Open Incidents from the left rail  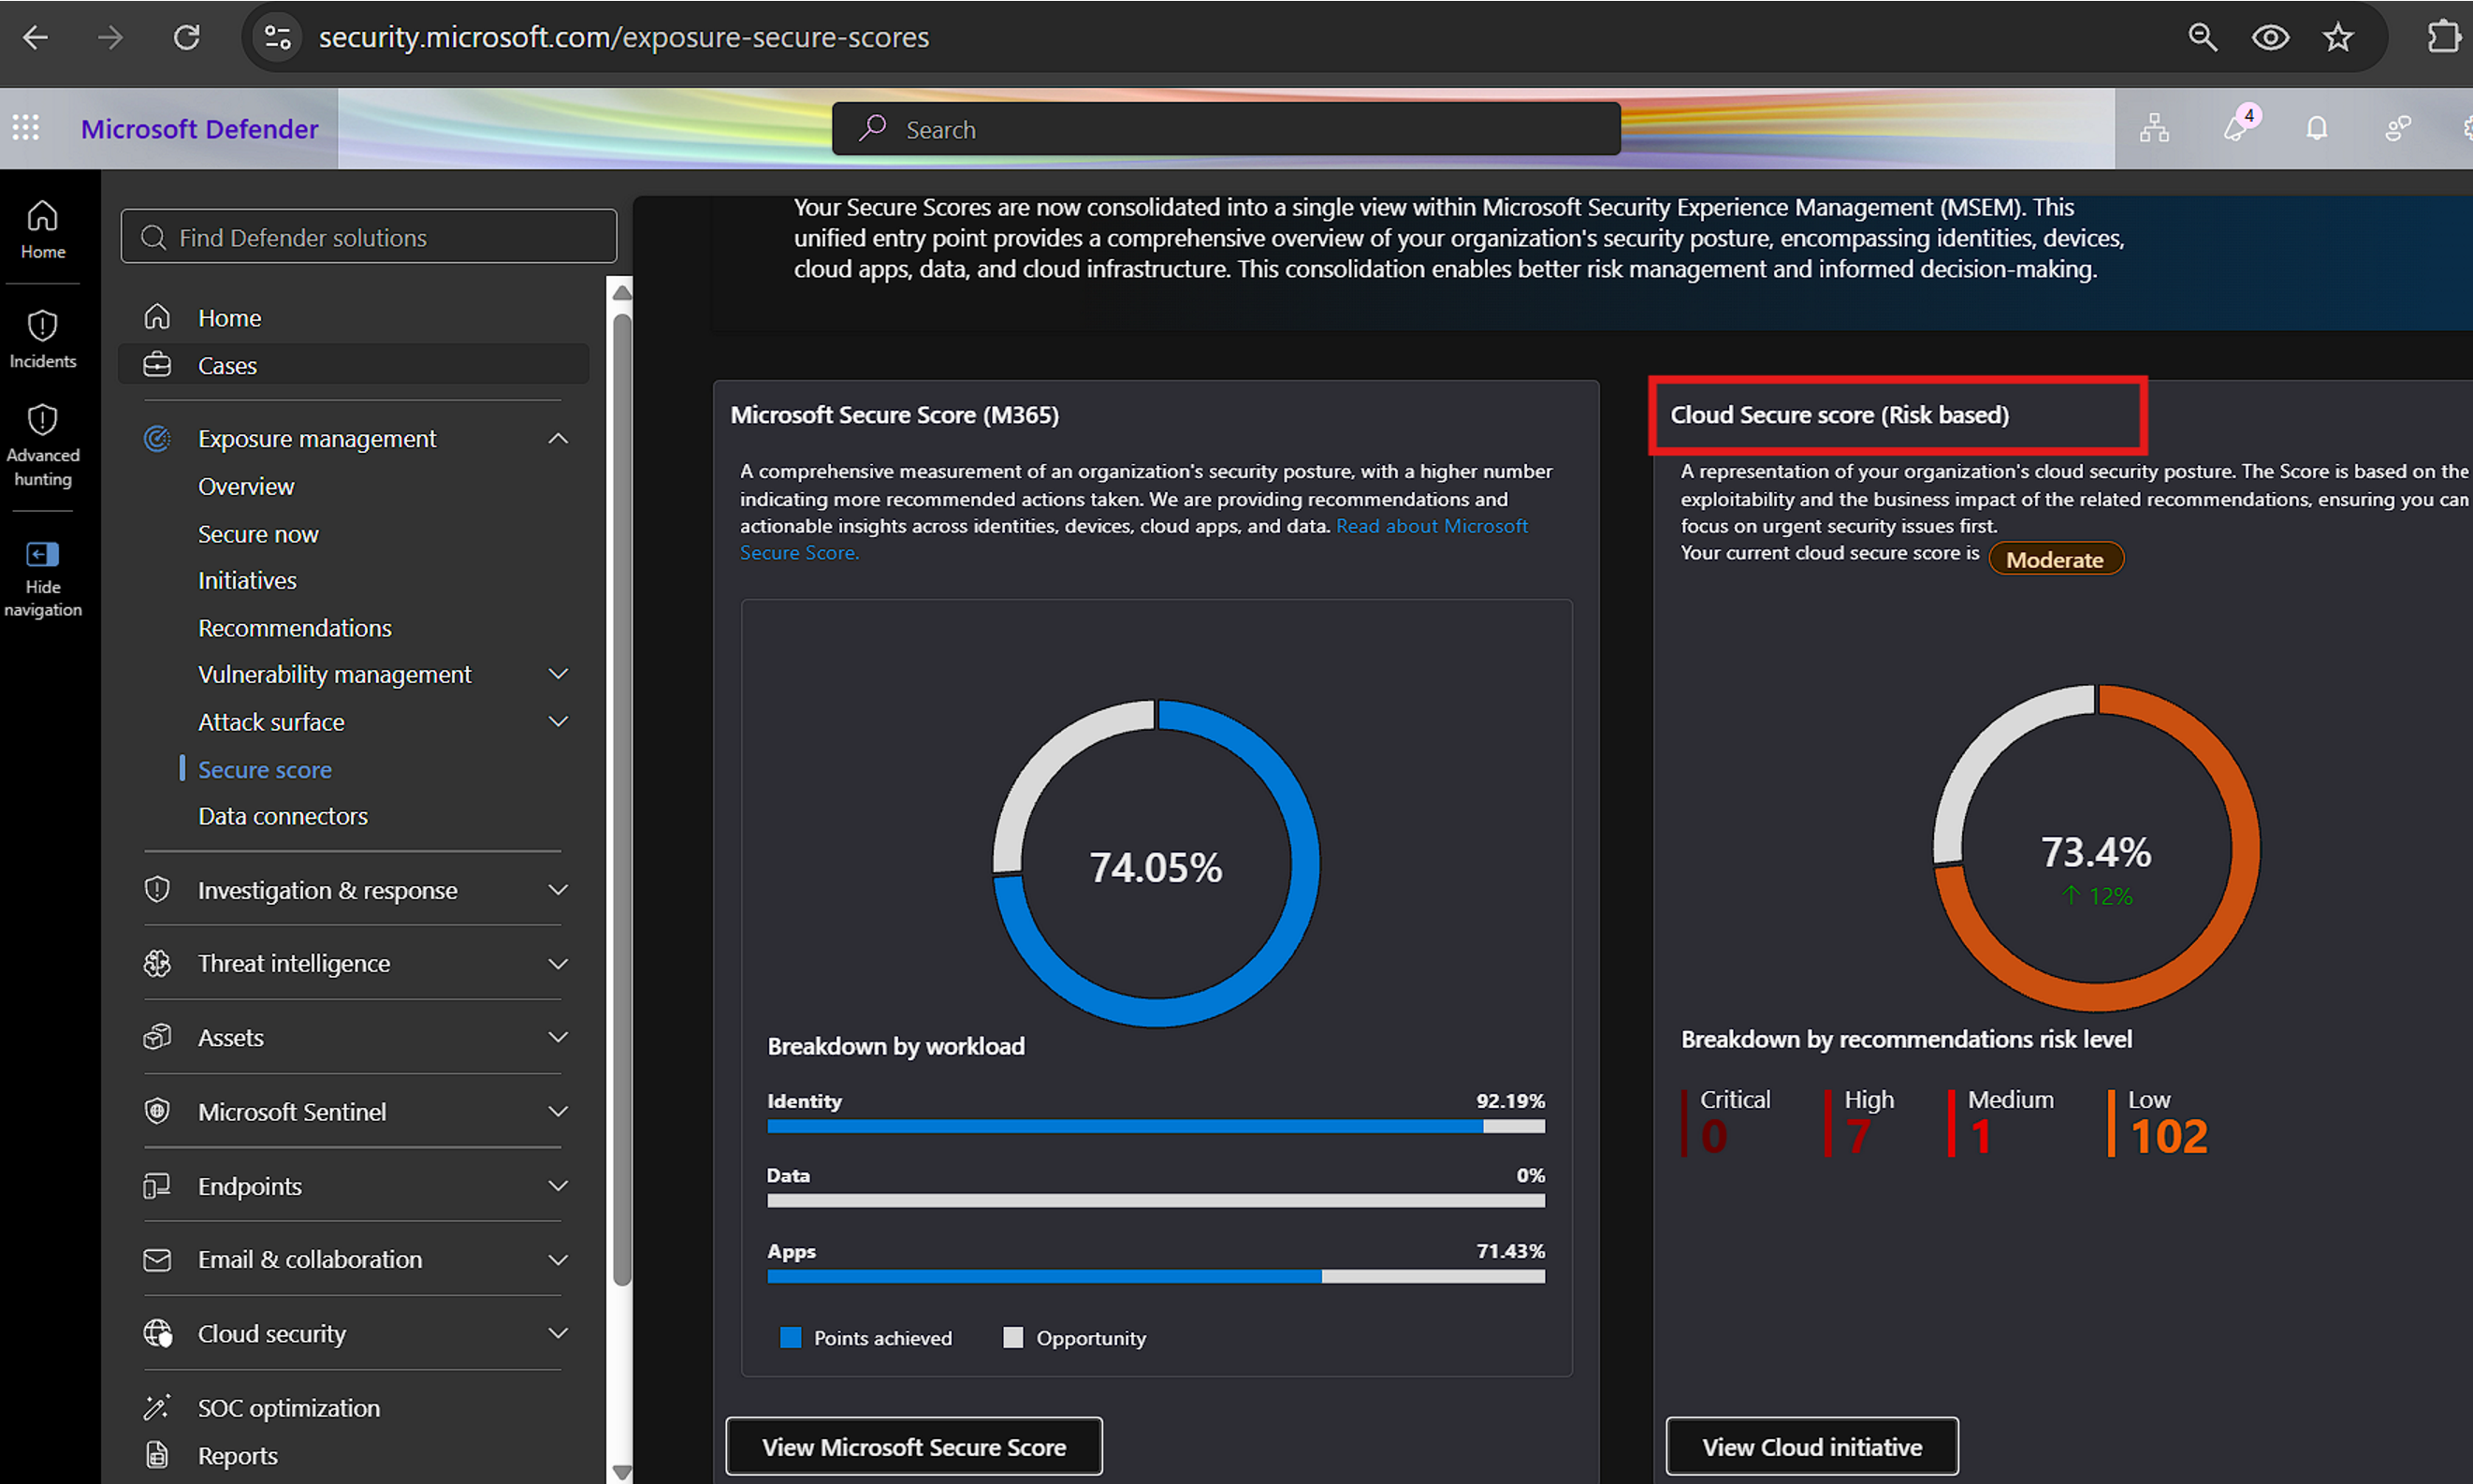pyautogui.click(x=42, y=339)
